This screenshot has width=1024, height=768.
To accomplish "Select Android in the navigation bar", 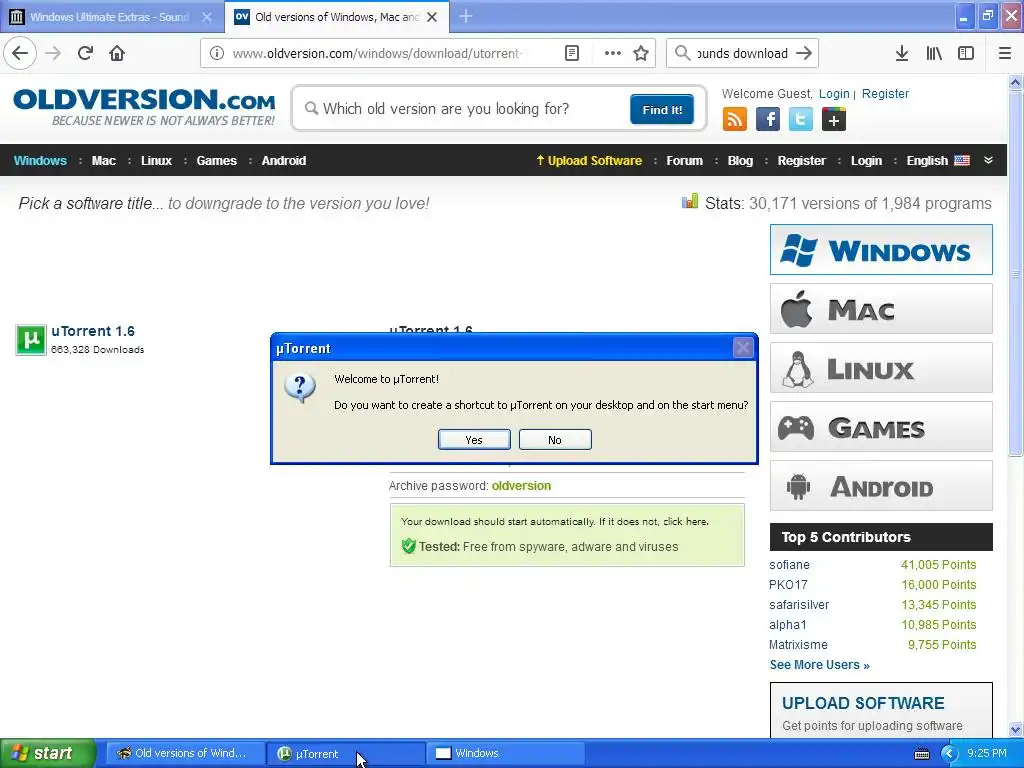I will [x=283, y=161].
